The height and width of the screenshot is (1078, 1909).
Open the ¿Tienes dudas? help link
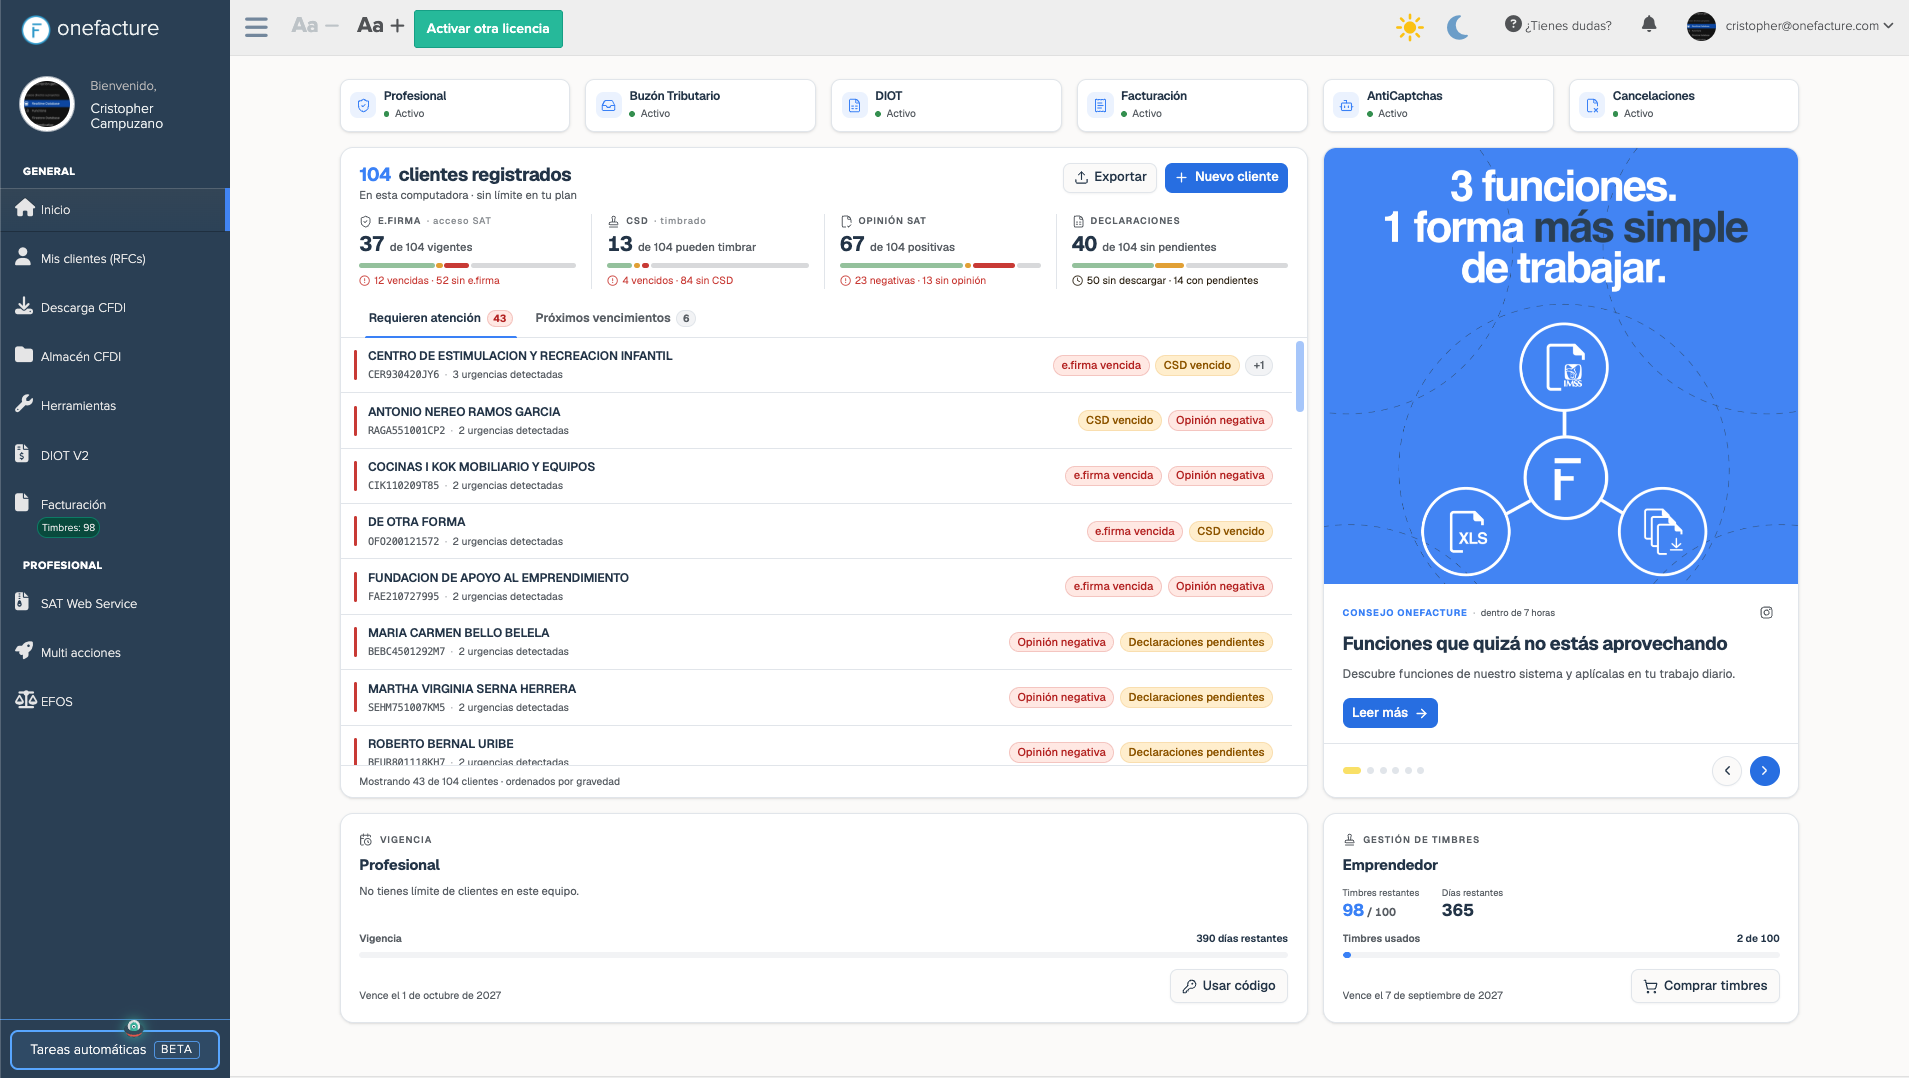(1558, 26)
